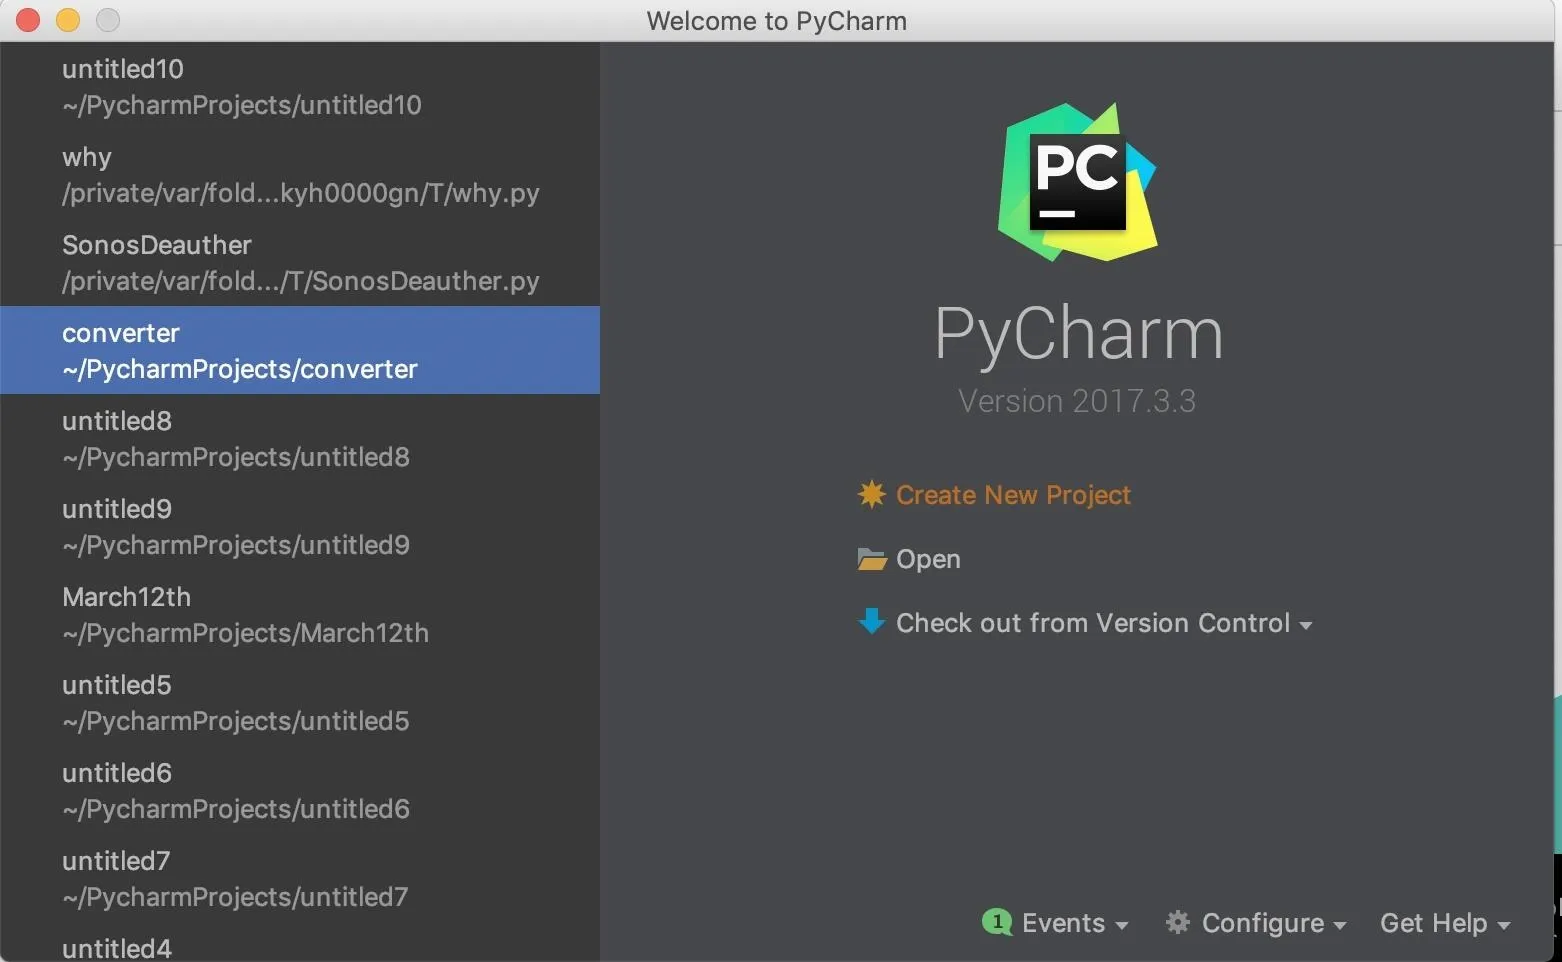
Task: Click Create New Project link
Action: tap(1013, 495)
